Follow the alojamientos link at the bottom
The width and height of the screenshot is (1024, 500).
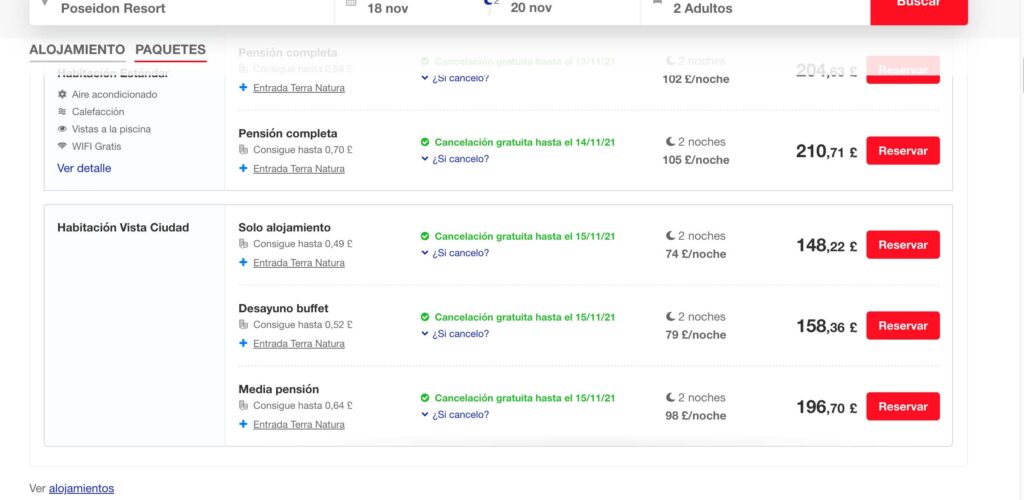pyautogui.click(x=82, y=488)
